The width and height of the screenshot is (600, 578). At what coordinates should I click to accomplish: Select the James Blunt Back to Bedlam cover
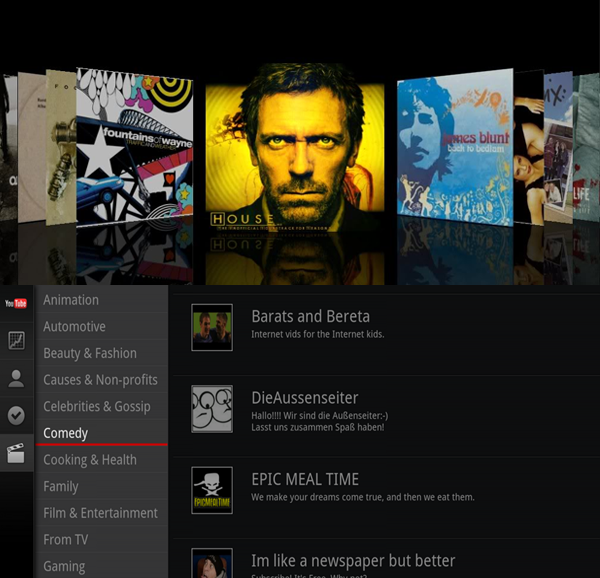click(x=455, y=147)
